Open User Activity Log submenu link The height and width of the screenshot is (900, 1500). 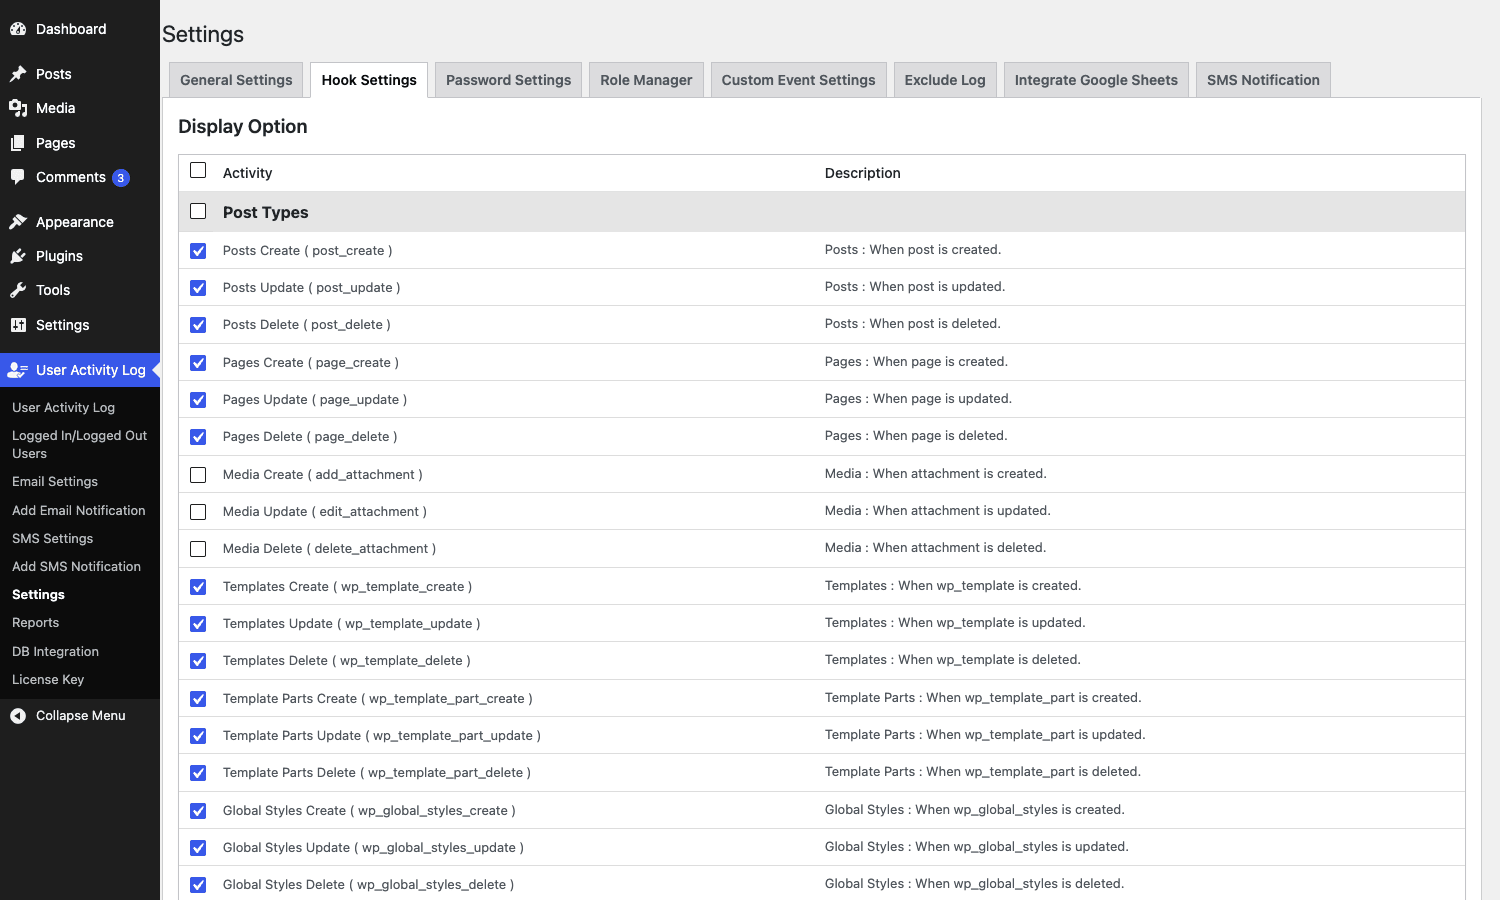click(x=63, y=407)
